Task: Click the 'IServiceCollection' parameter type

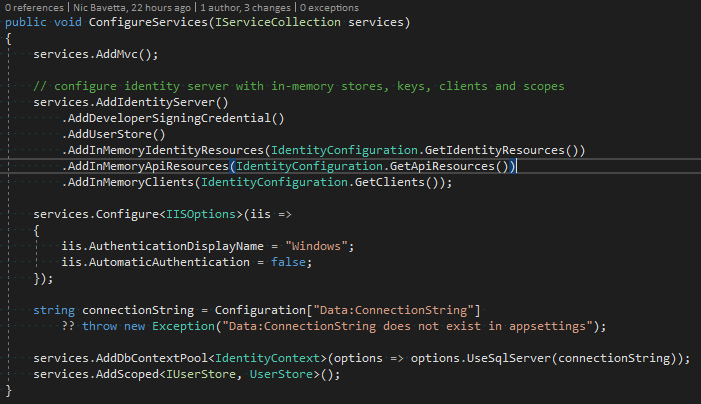Action: (278, 22)
